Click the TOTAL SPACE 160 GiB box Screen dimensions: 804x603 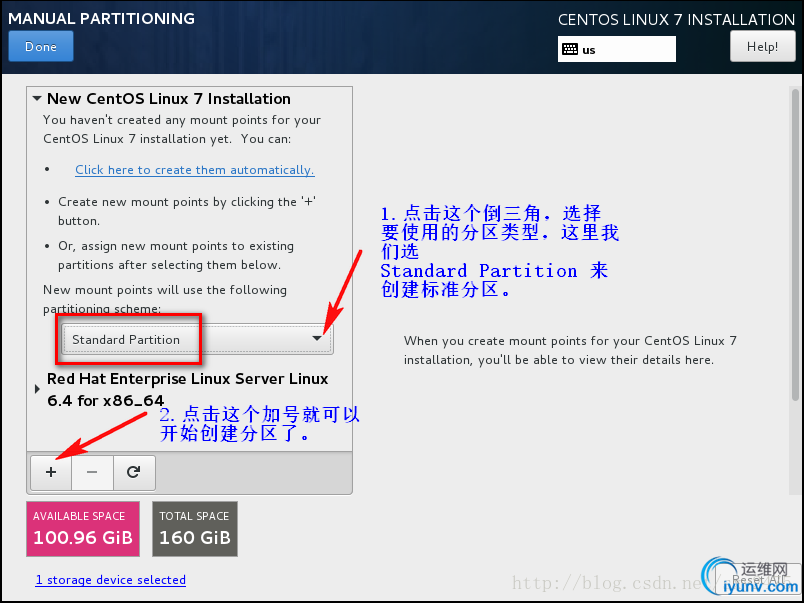pyautogui.click(x=195, y=529)
